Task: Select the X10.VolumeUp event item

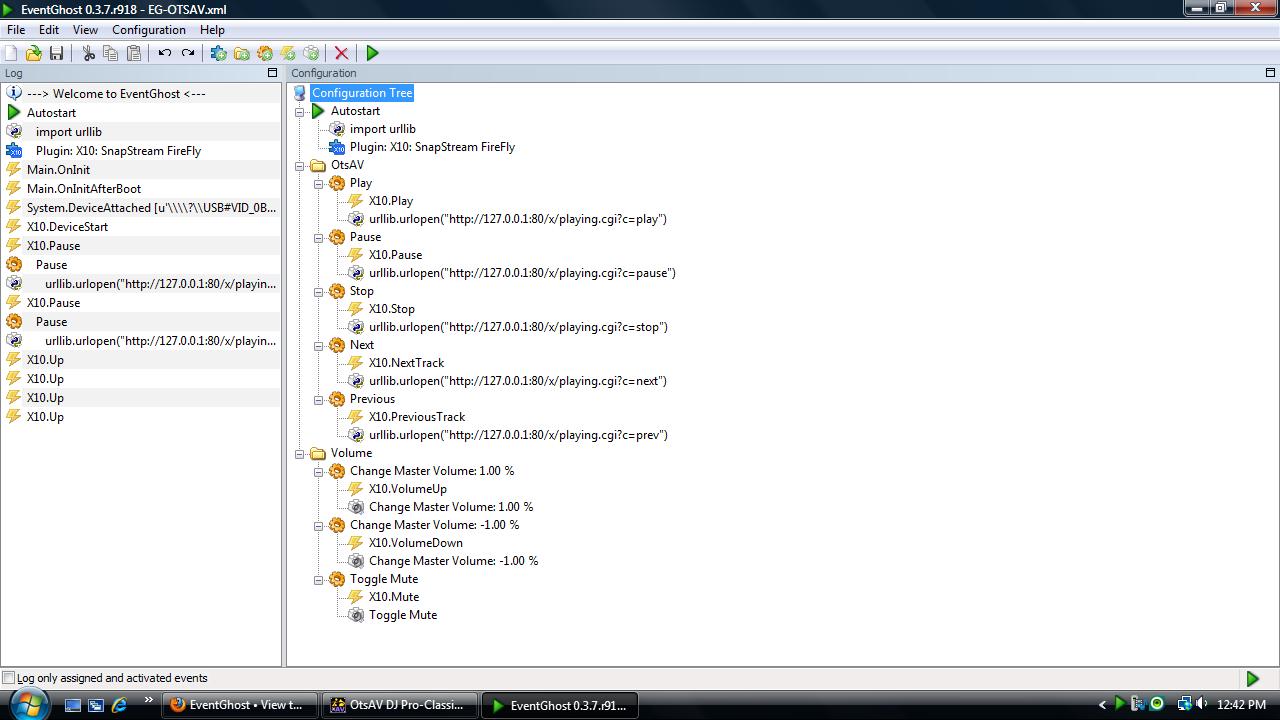Action: (x=407, y=489)
